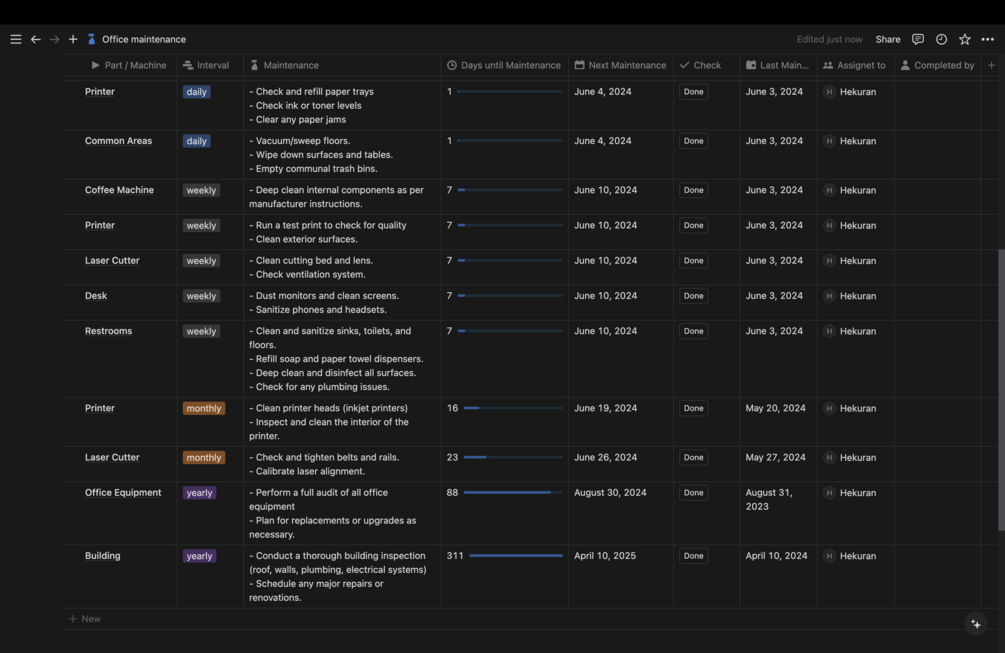The height and width of the screenshot is (653, 1005).
Task: Open the daily interval tag for Common Areas
Action: (197, 141)
